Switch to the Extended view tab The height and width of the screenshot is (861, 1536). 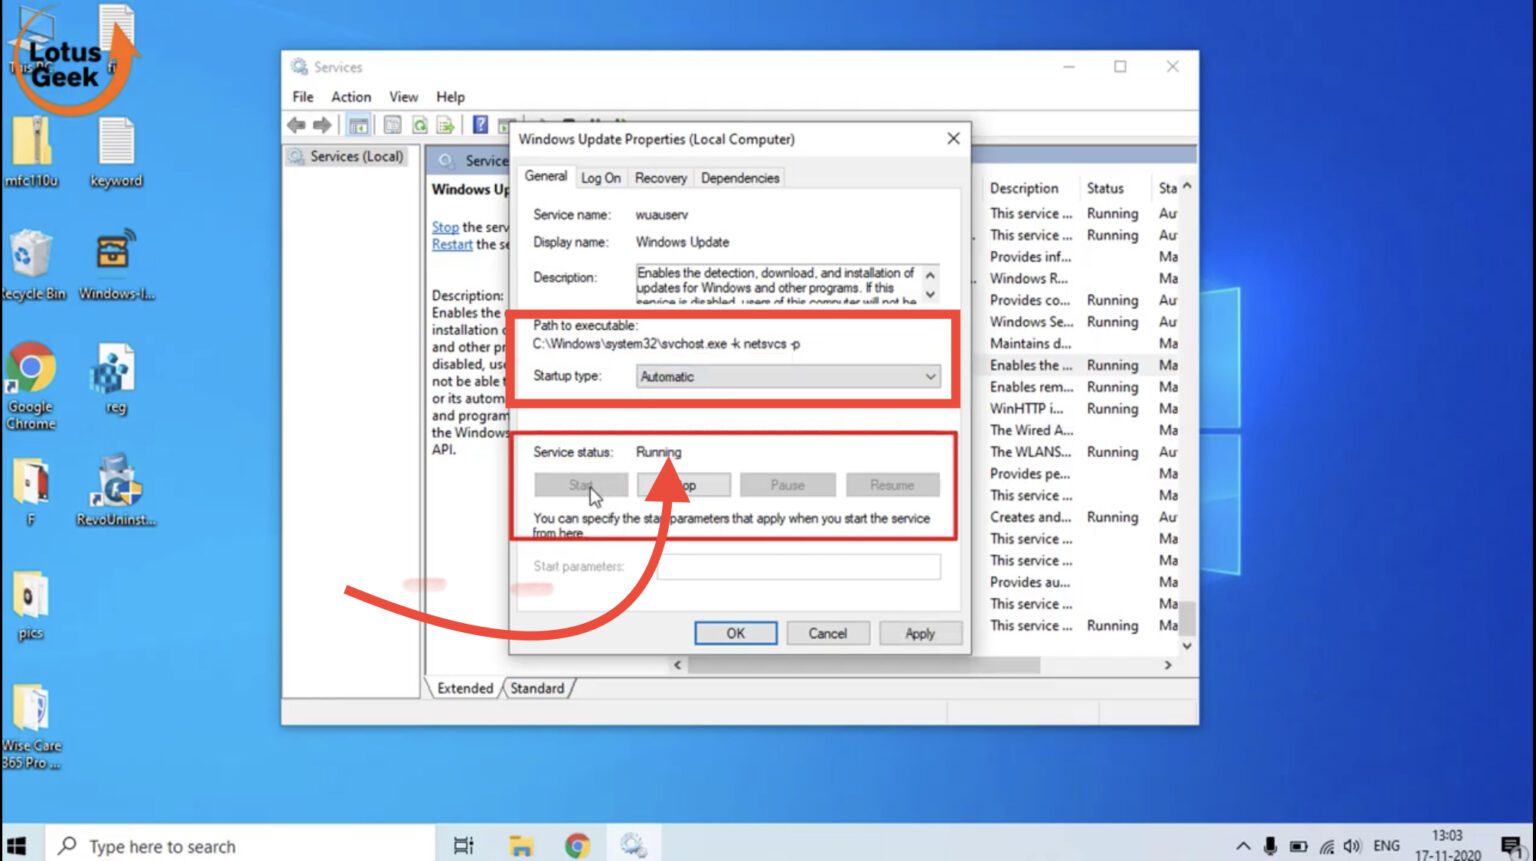[x=465, y=688]
